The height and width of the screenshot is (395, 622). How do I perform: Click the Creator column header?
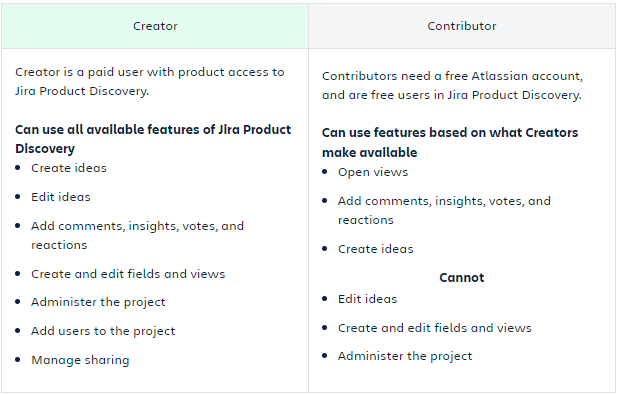(x=155, y=26)
